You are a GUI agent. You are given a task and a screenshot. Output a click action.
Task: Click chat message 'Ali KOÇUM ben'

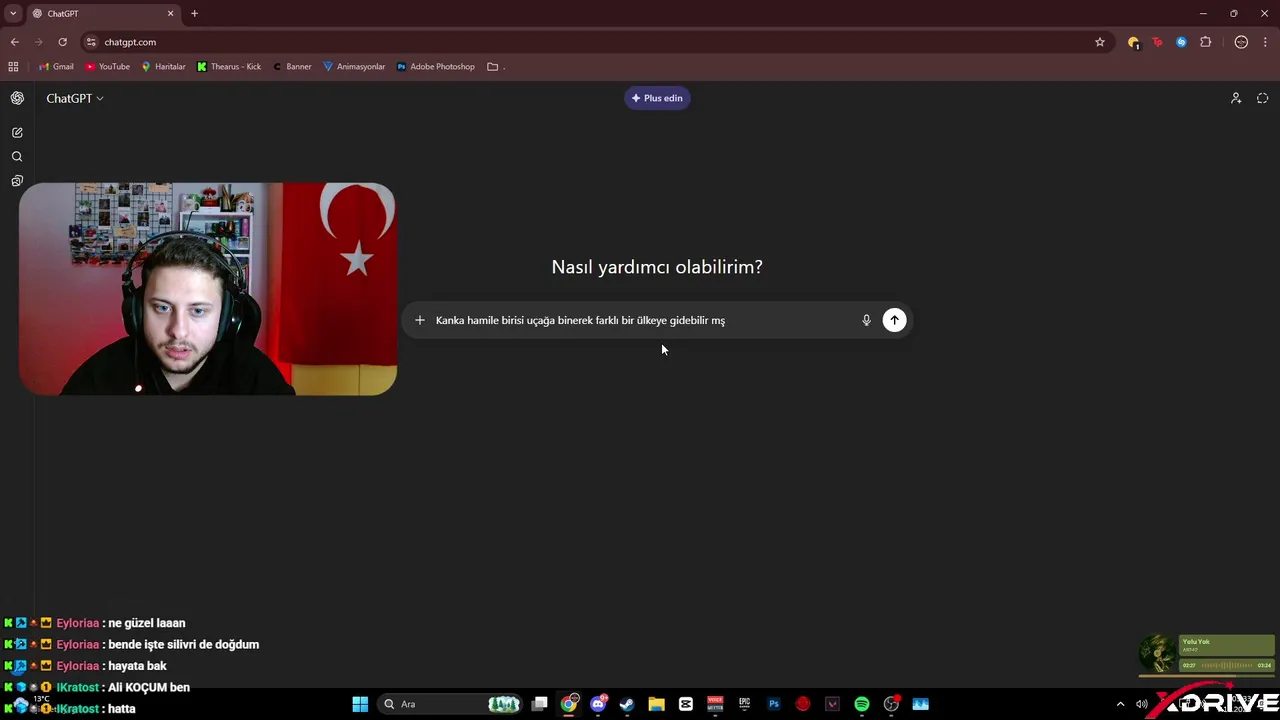click(150, 687)
